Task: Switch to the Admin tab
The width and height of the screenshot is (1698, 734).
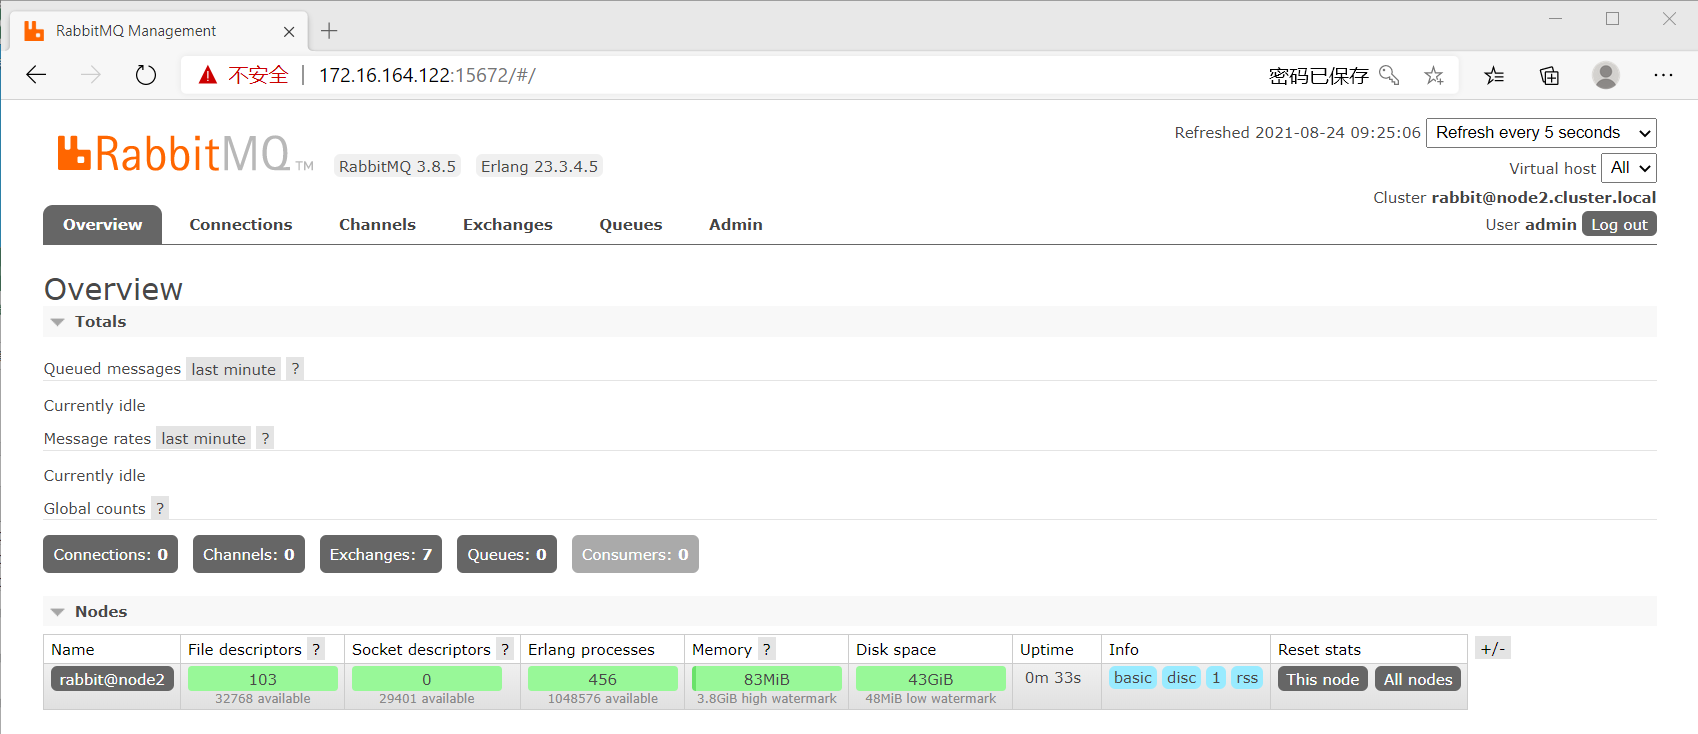Action: [x=736, y=225]
